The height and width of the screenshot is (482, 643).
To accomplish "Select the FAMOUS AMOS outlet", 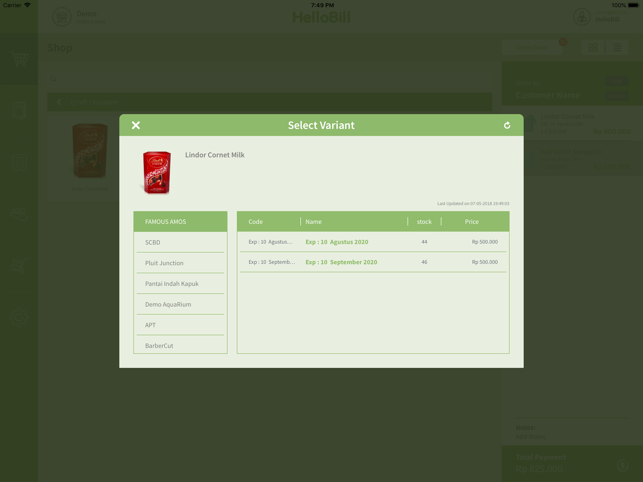I will [x=180, y=222].
